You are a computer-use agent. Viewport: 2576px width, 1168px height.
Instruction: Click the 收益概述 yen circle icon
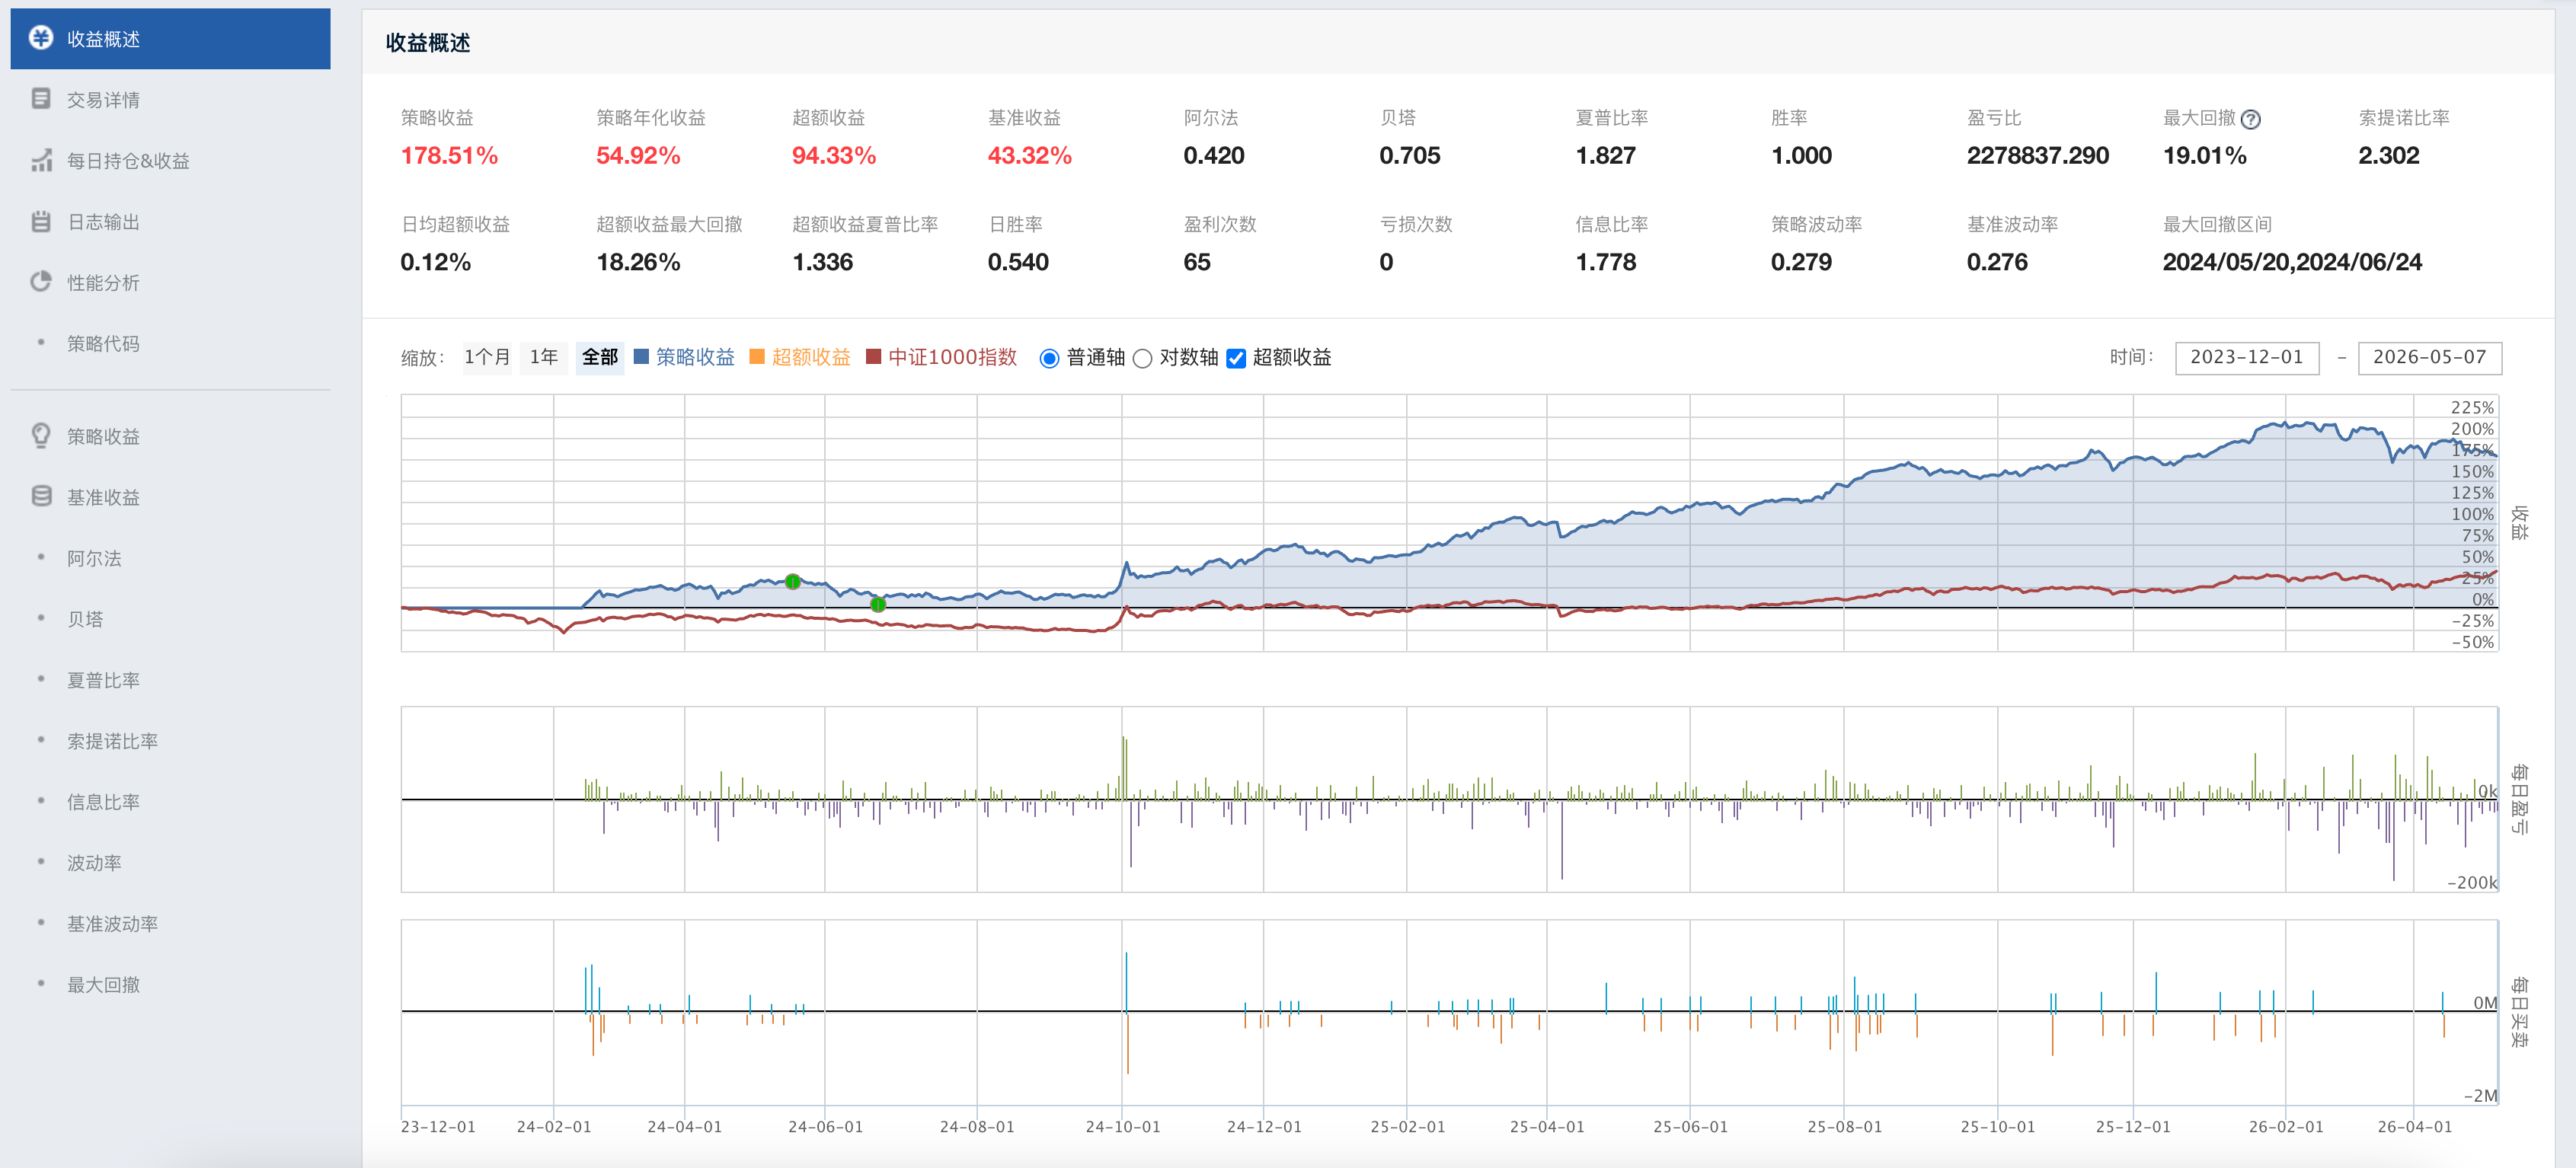41,38
